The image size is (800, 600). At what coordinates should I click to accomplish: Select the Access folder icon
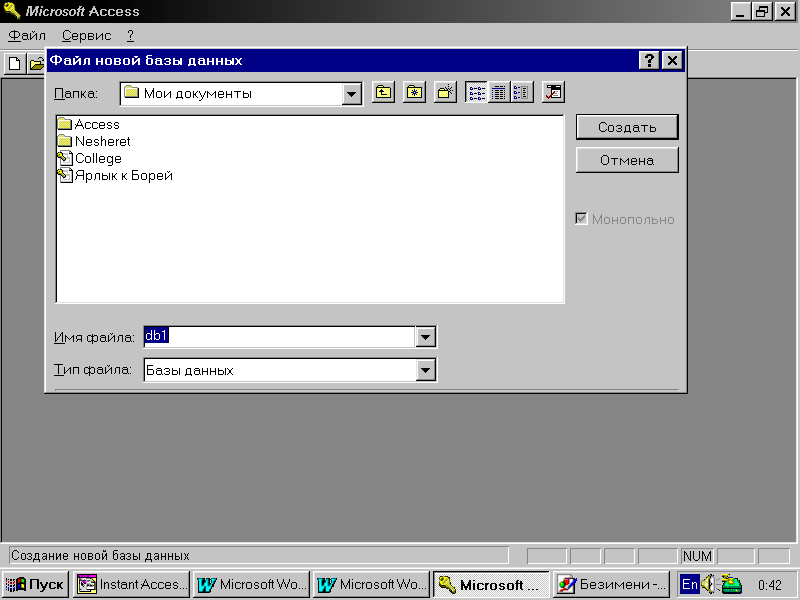[x=65, y=124]
